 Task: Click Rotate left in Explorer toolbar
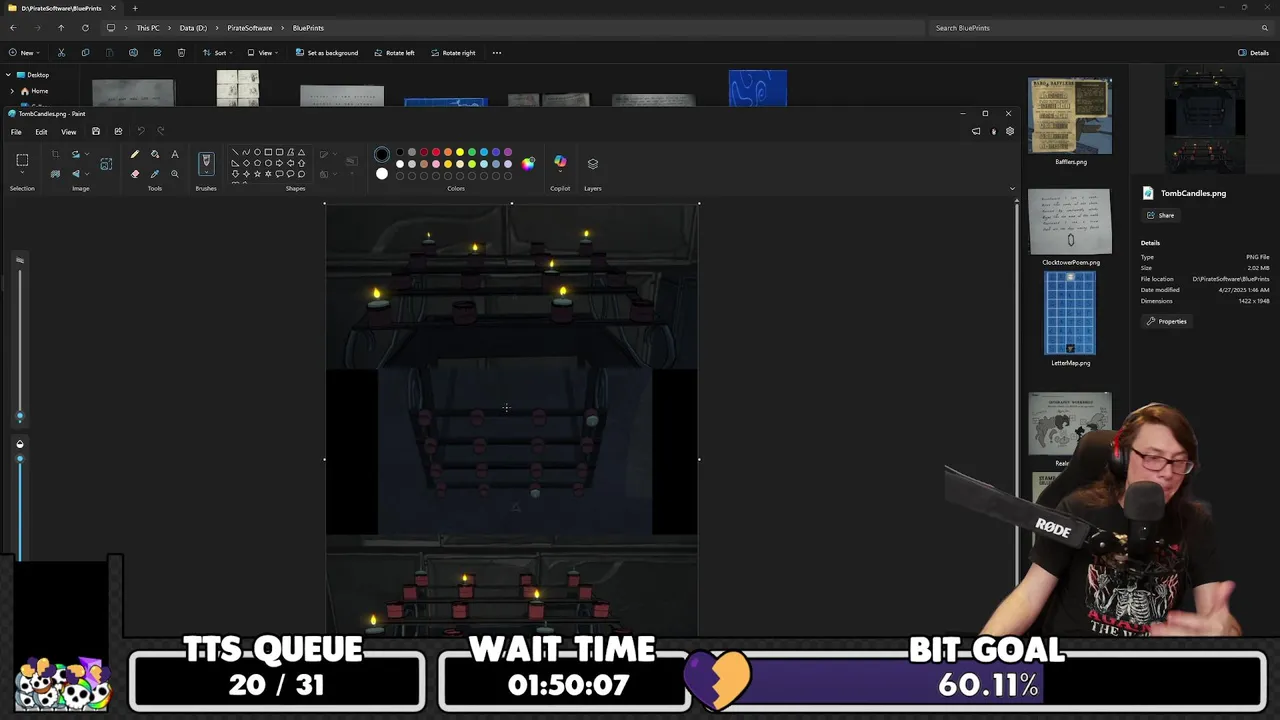coord(394,53)
